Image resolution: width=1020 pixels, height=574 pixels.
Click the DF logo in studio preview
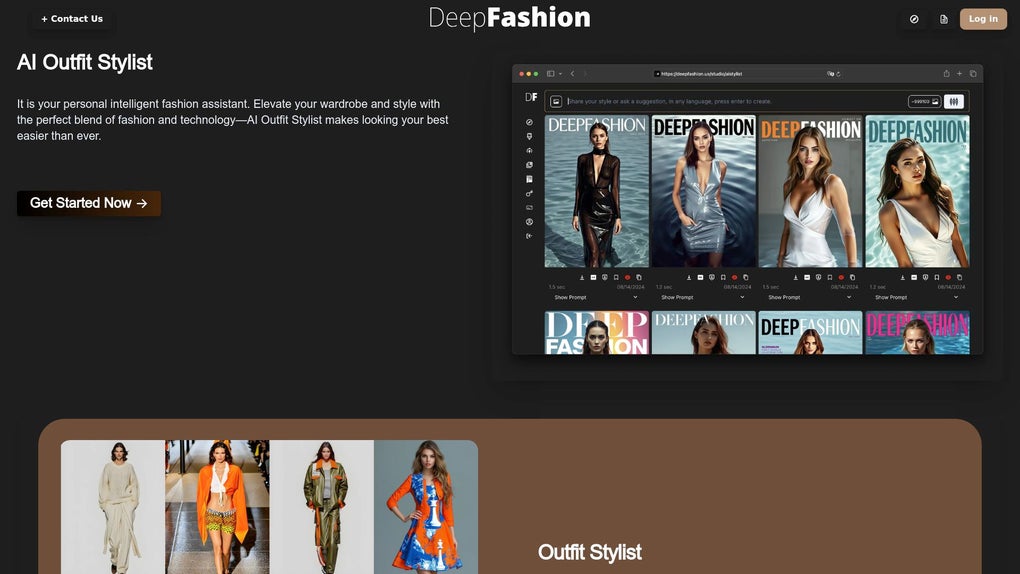531,97
